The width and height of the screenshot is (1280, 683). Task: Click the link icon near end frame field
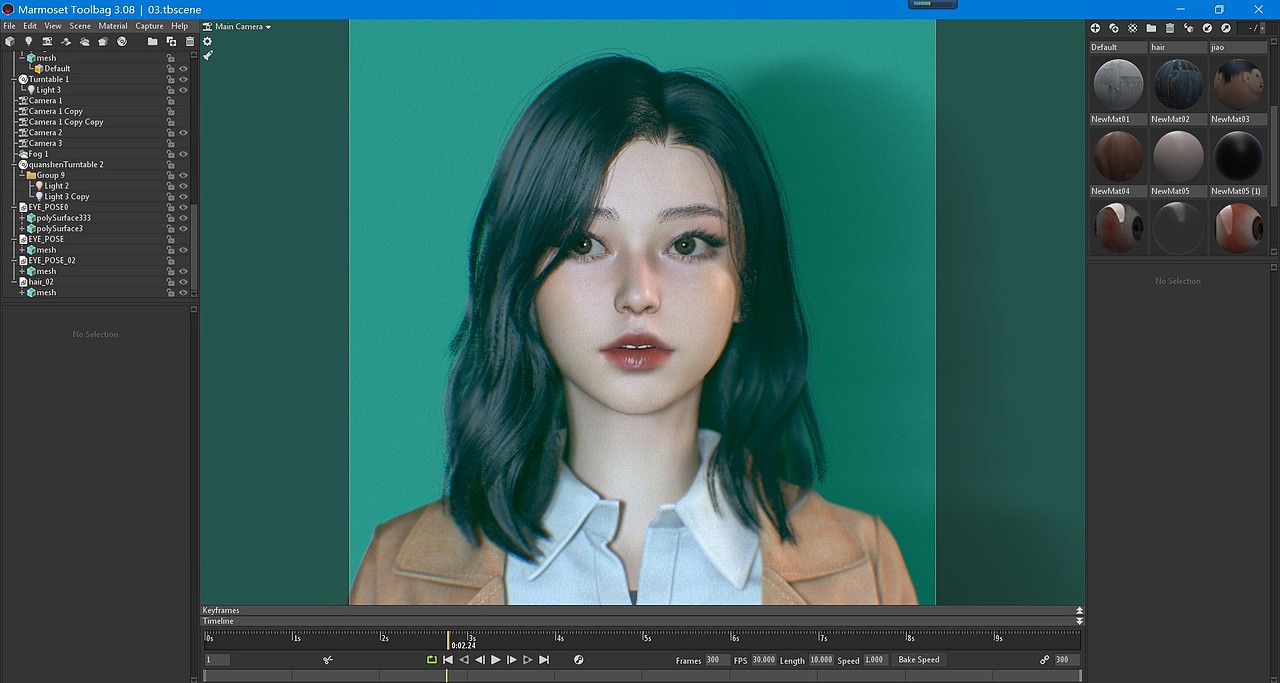click(x=1044, y=660)
